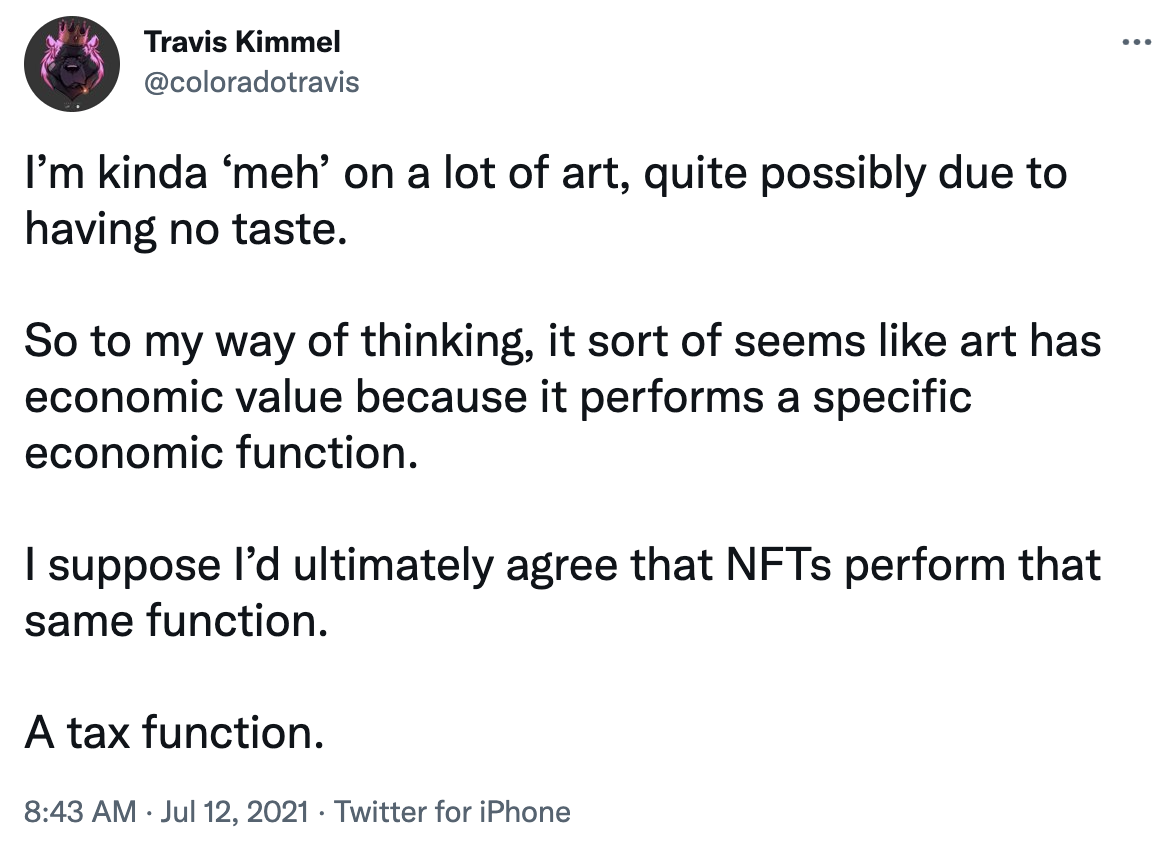Click the "economic function." line
Viewport: 1170px width, 854px height.
221,453
